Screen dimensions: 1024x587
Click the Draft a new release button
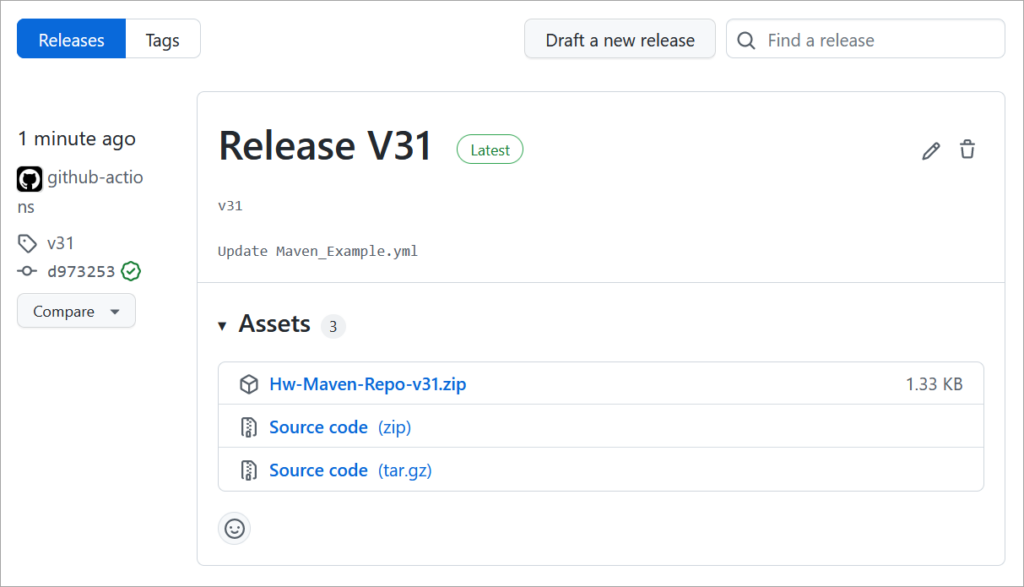point(619,39)
